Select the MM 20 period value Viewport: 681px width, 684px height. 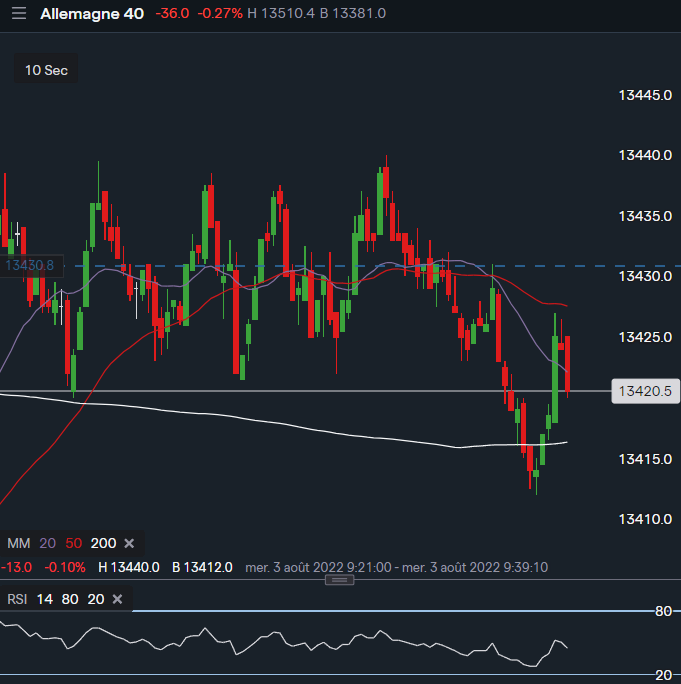[x=48, y=543]
